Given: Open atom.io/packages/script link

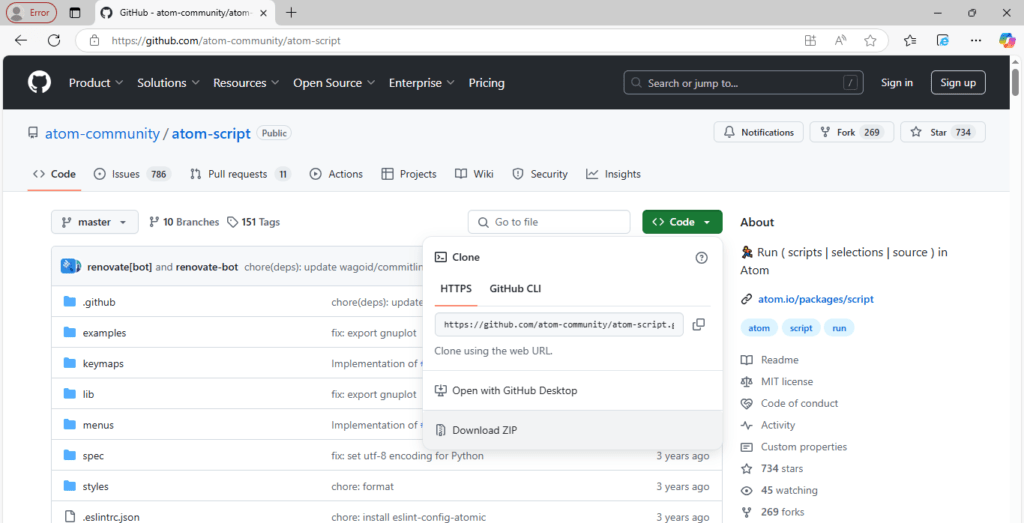Looking at the screenshot, I should pos(816,300).
